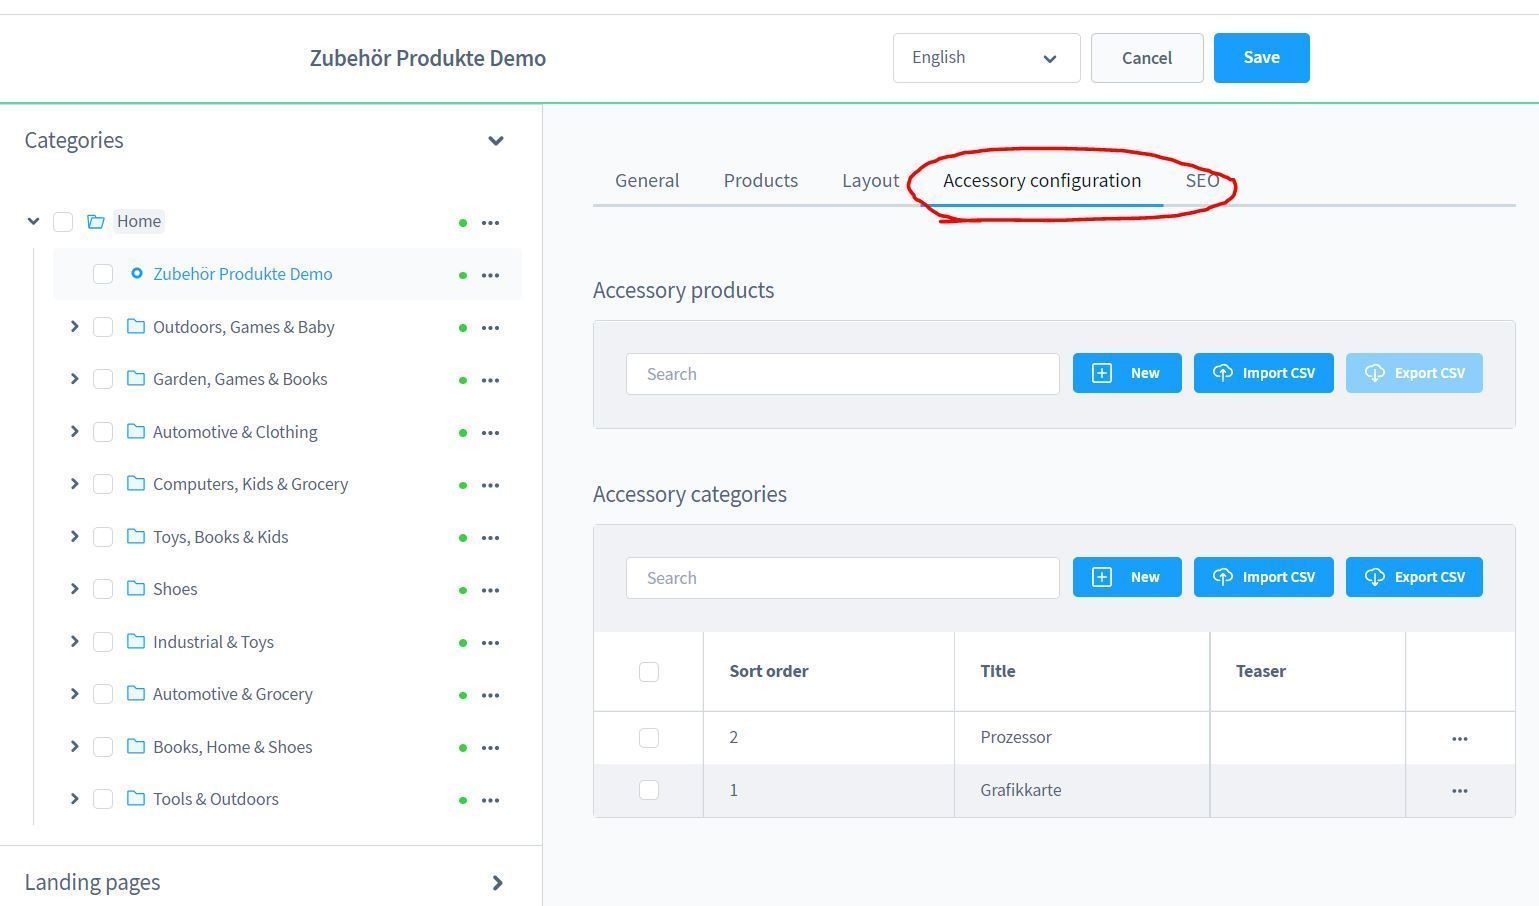Screen dimensions: 1539x906
Task: Click the Garden, Games & Books folder icon
Action: point(136,379)
